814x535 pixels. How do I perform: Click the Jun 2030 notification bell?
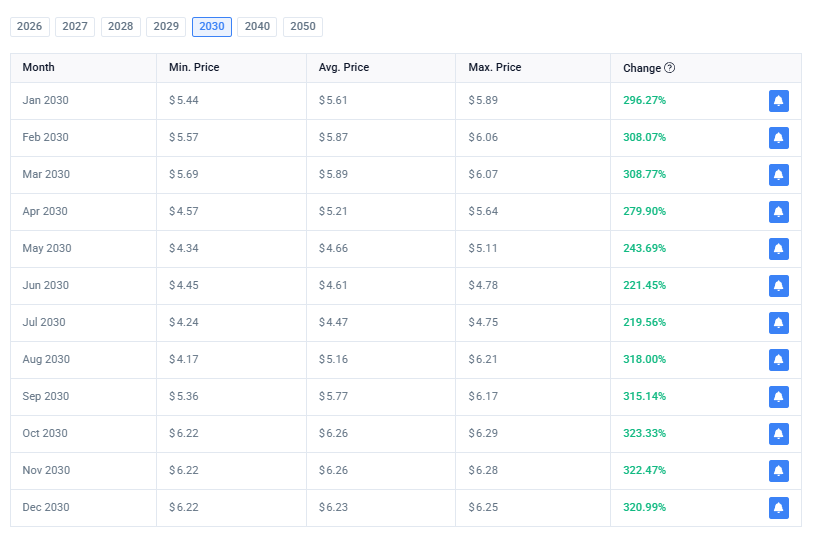778,285
